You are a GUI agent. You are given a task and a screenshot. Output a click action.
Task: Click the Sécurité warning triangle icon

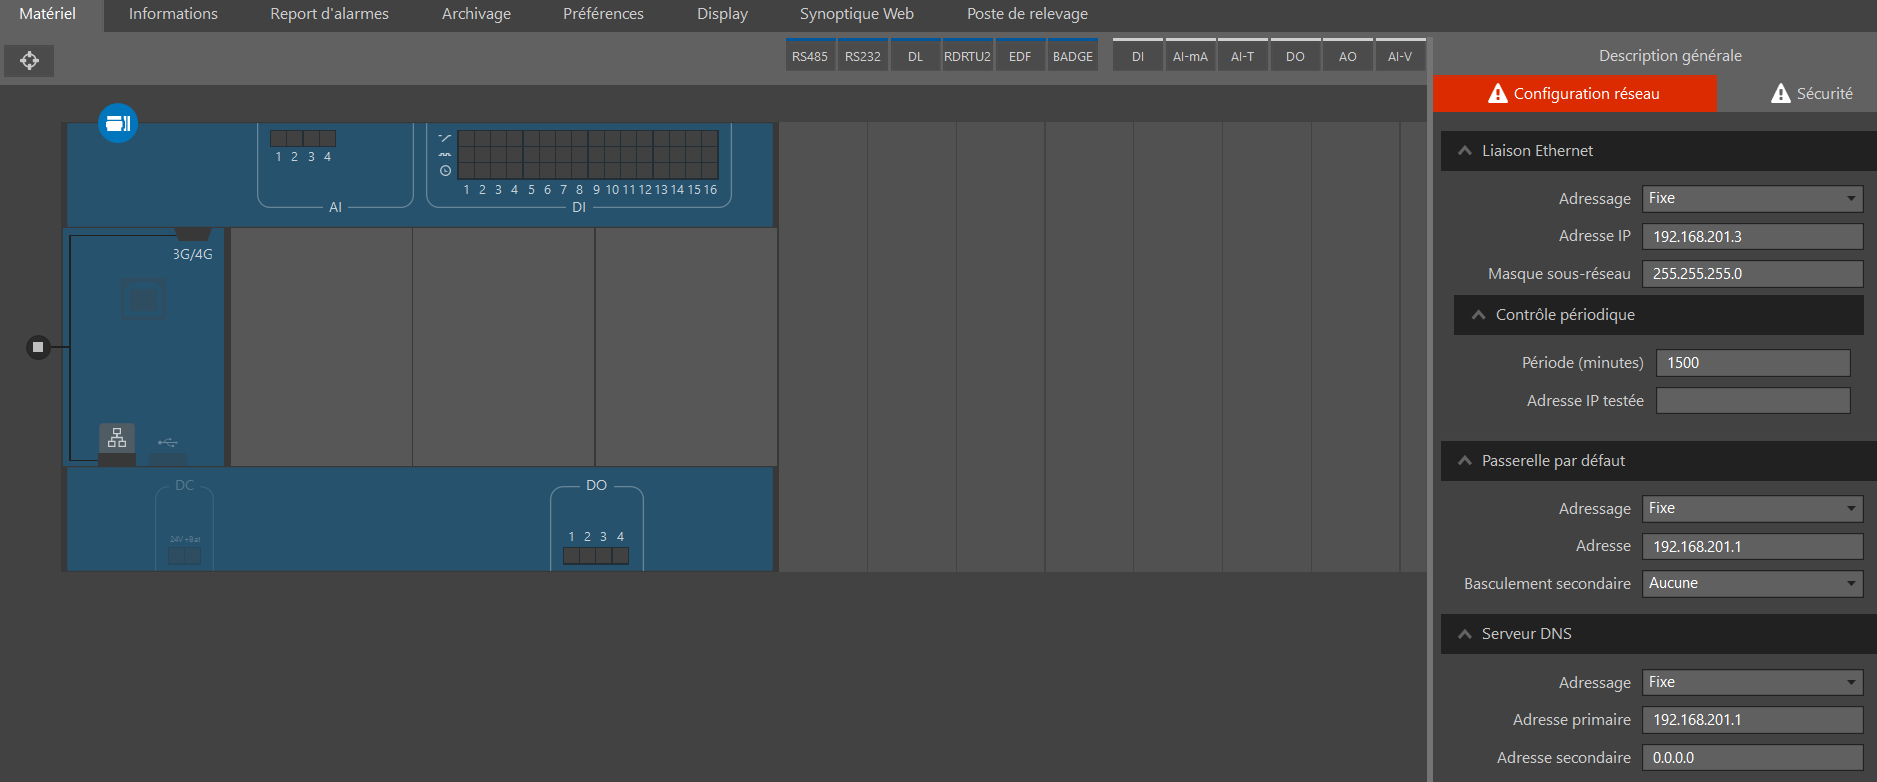pyautogui.click(x=1780, y=94)
